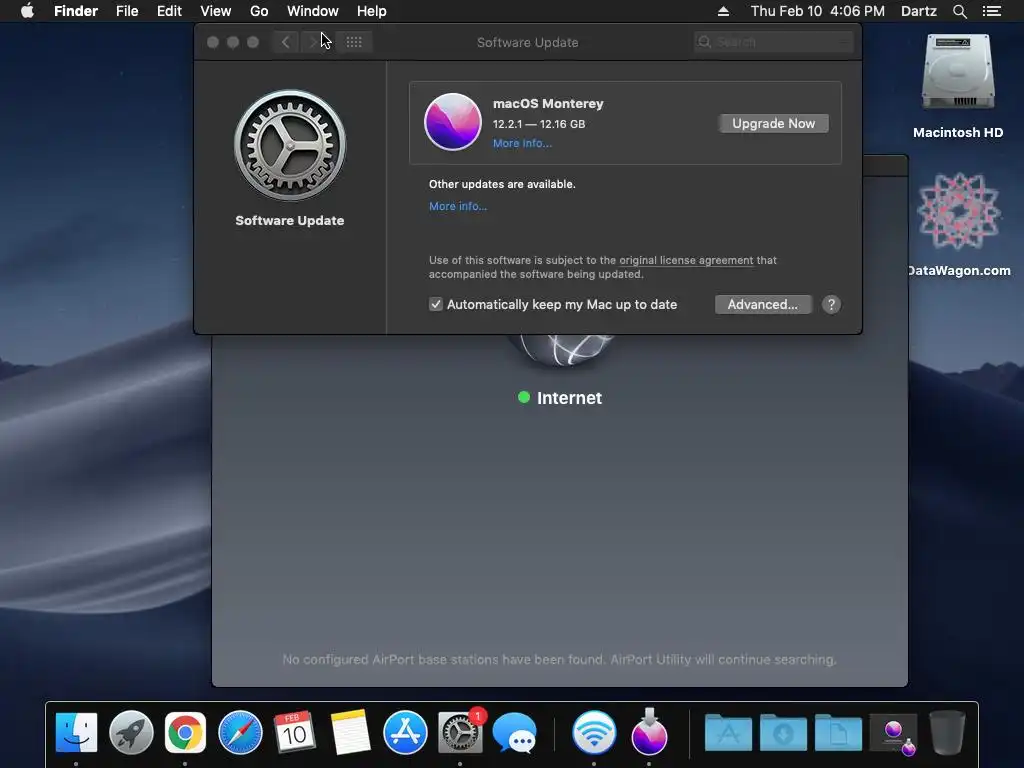Screen dimensions: 1024x768
Task: Open the File menu
Action: click(127, 11)
